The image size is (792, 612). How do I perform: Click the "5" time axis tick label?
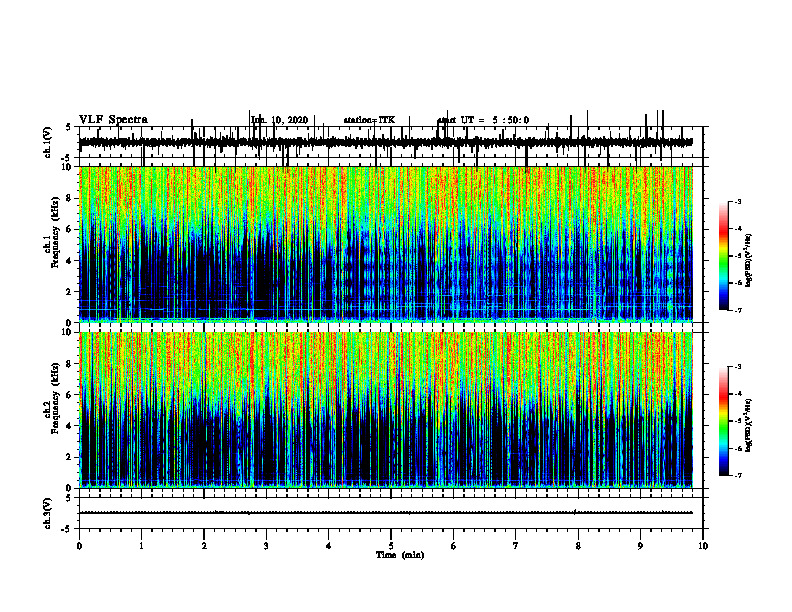point(391,546)
